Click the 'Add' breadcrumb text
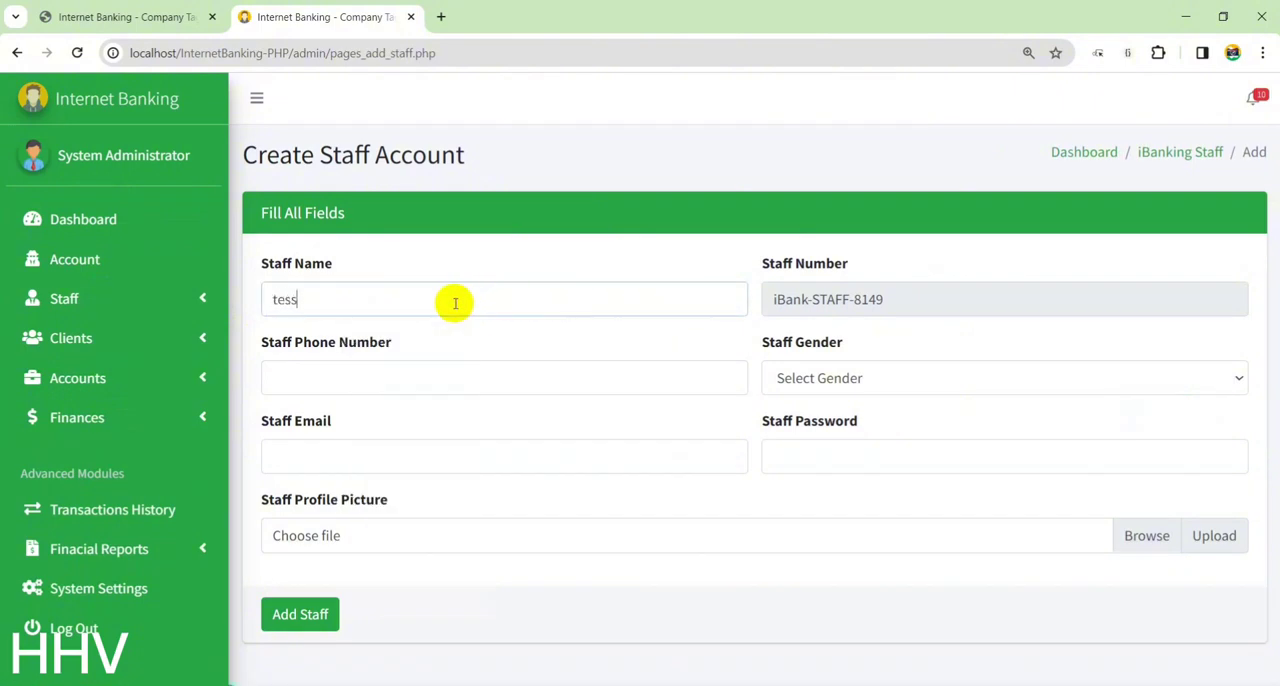The width and height of the screenshot is (1280, 686). pyautogui.click(x=1254, y=152)
